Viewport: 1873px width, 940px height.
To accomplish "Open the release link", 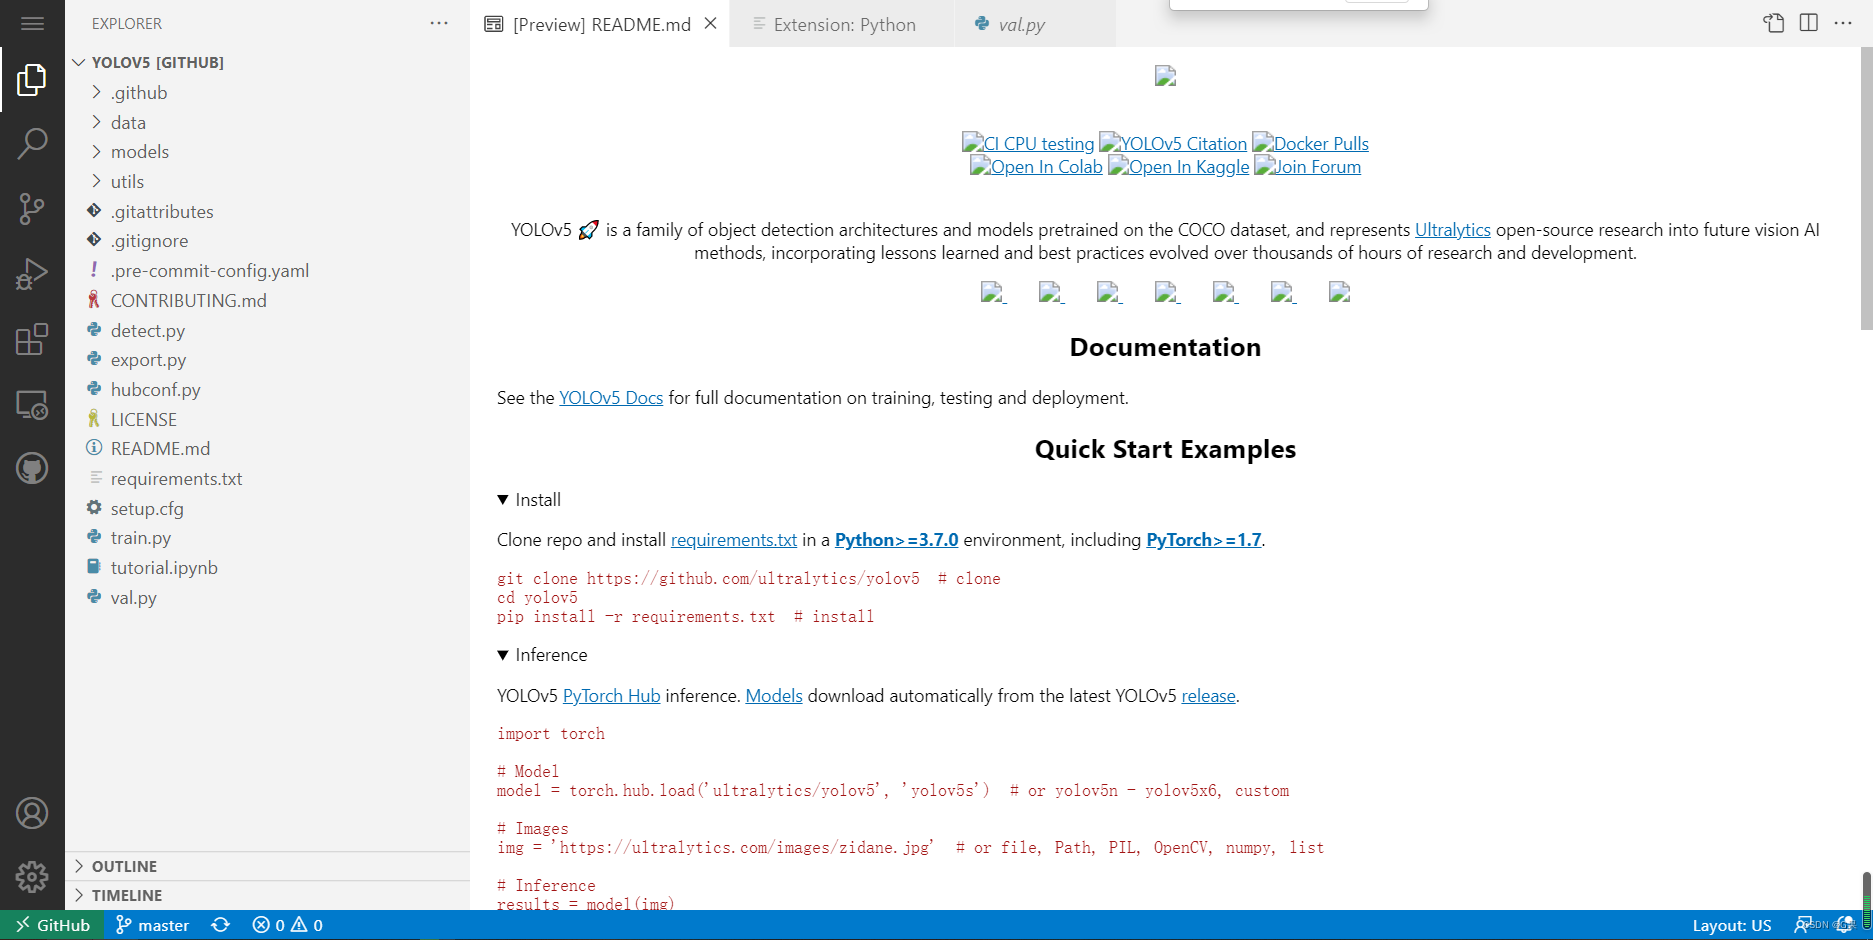I will tap(1208, 696).
